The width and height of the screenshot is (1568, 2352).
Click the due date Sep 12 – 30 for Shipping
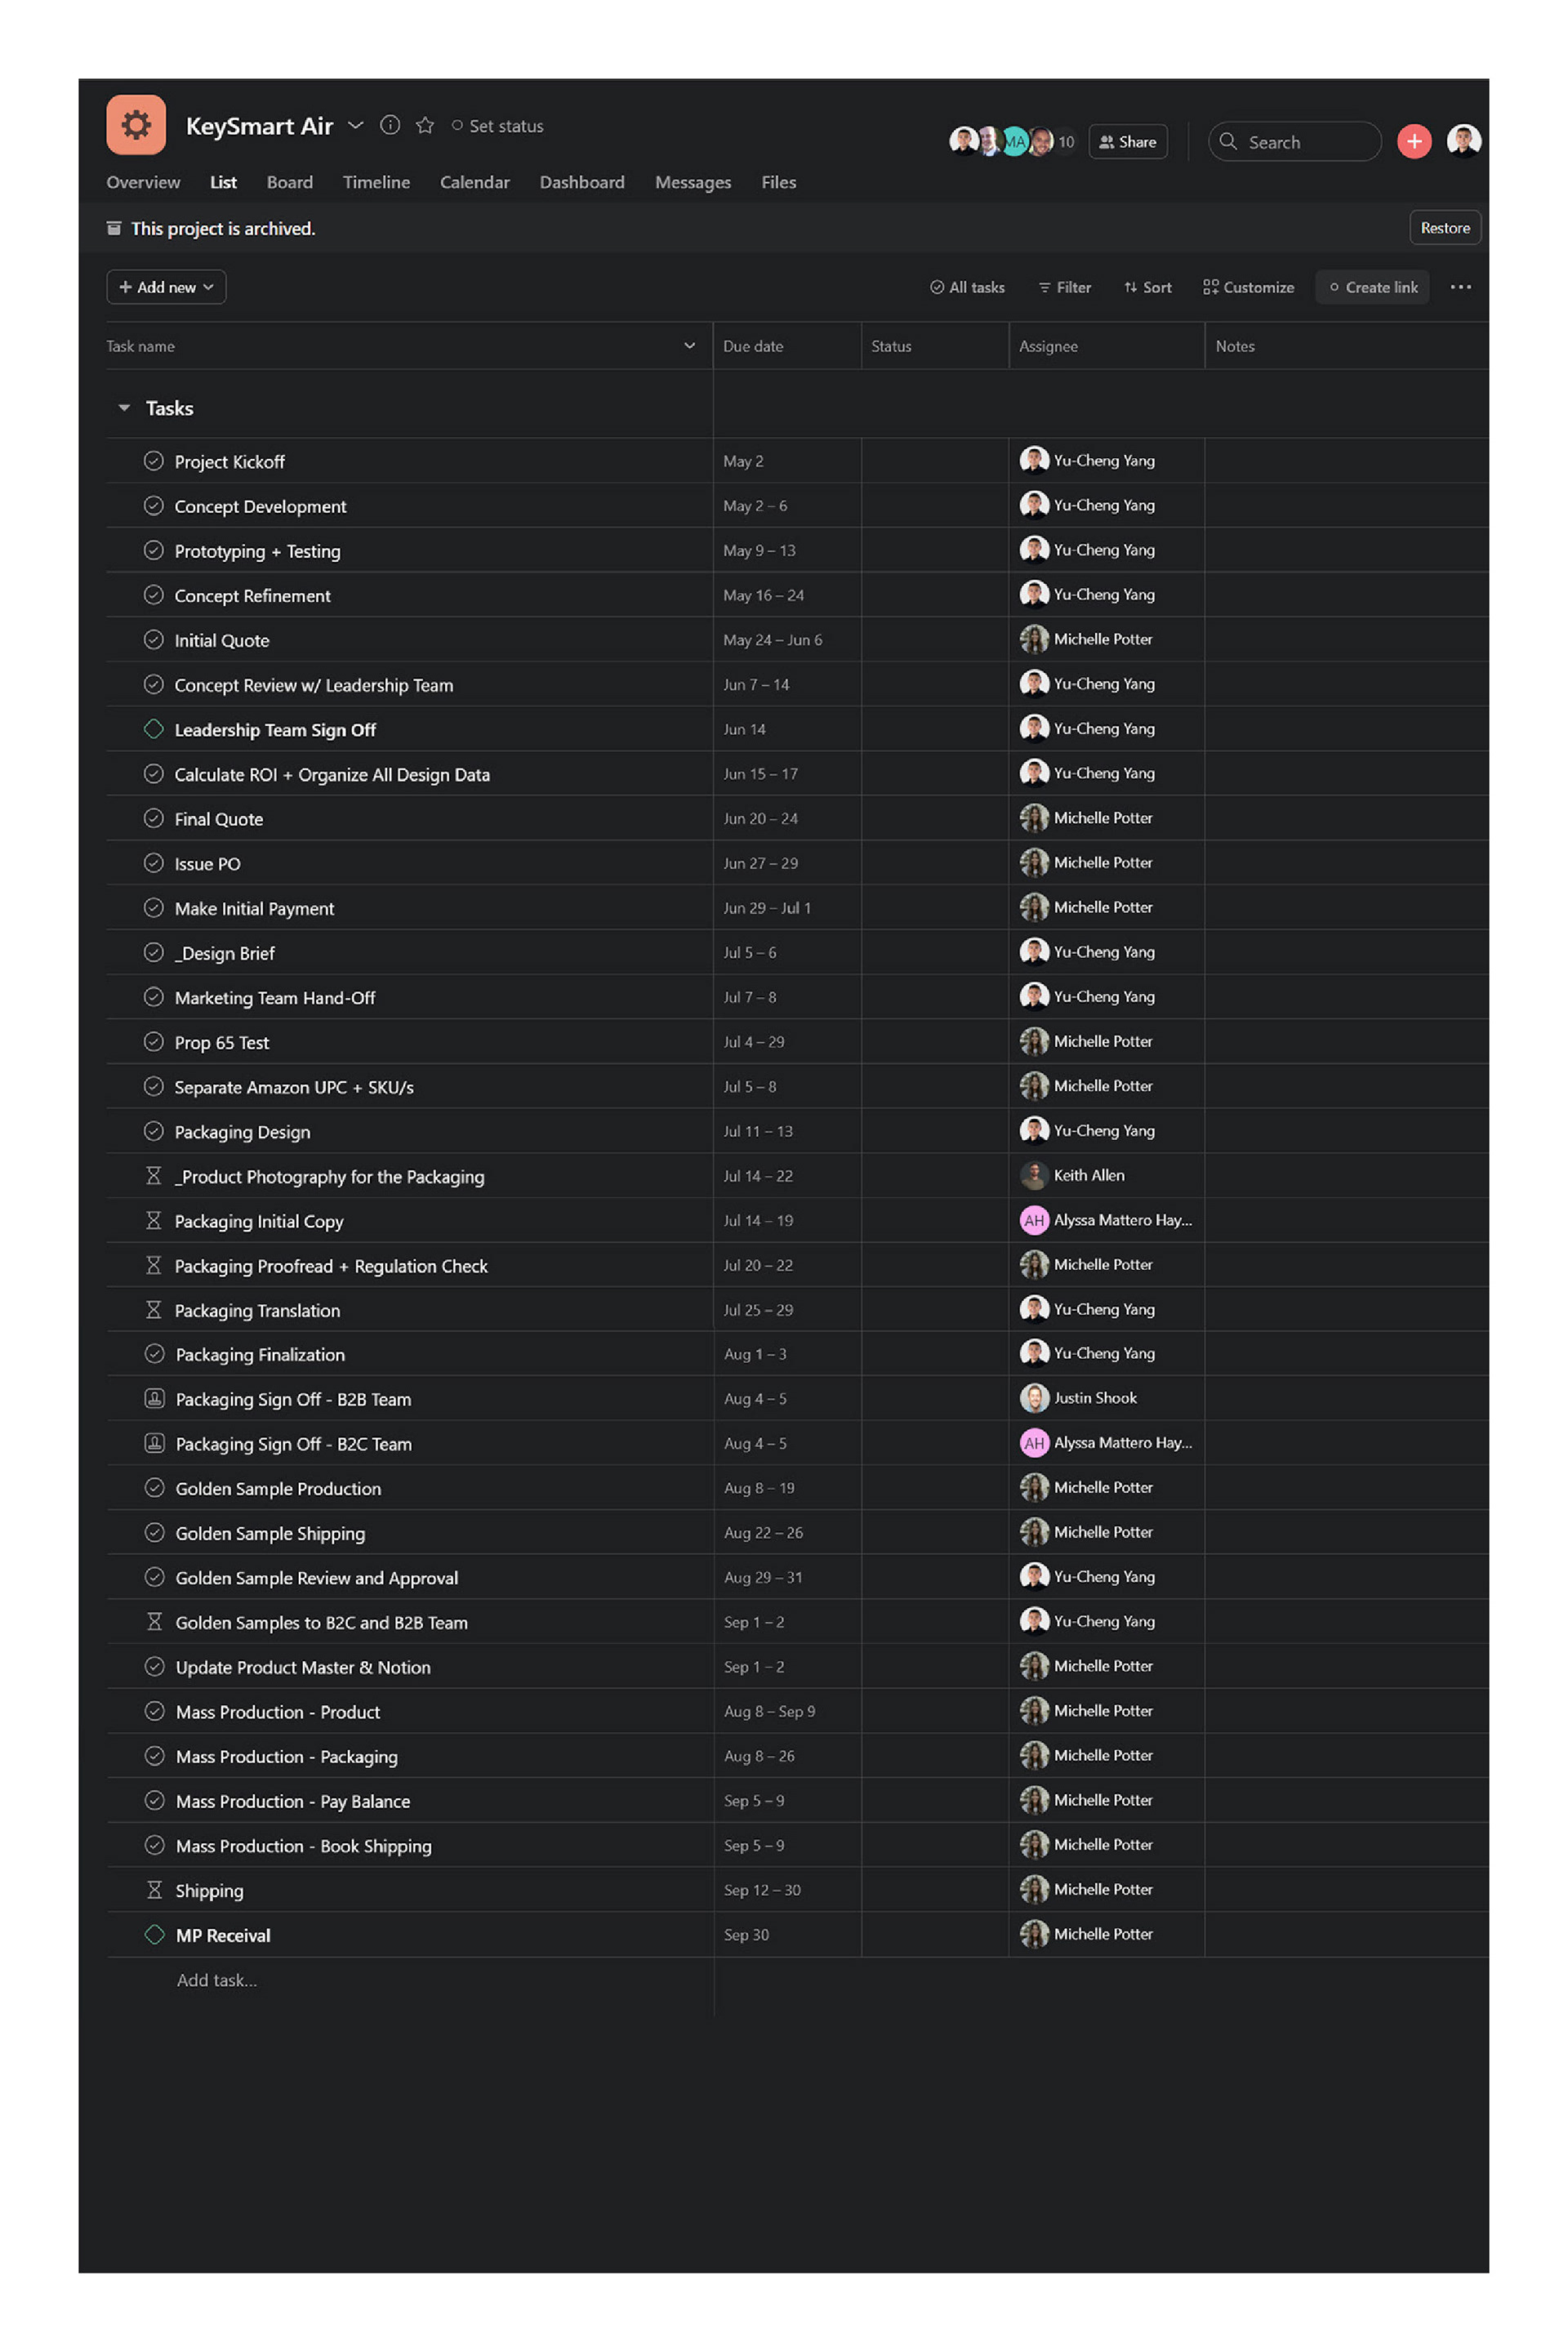[x=762, y=1890]
